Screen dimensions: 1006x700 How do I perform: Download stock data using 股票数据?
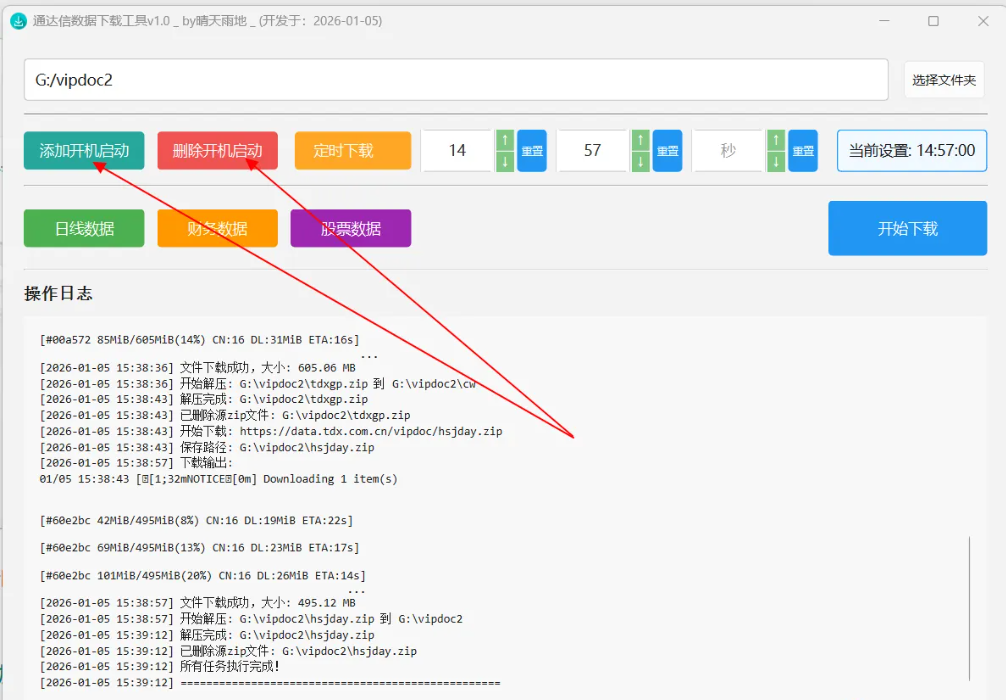tap(350, 228)
